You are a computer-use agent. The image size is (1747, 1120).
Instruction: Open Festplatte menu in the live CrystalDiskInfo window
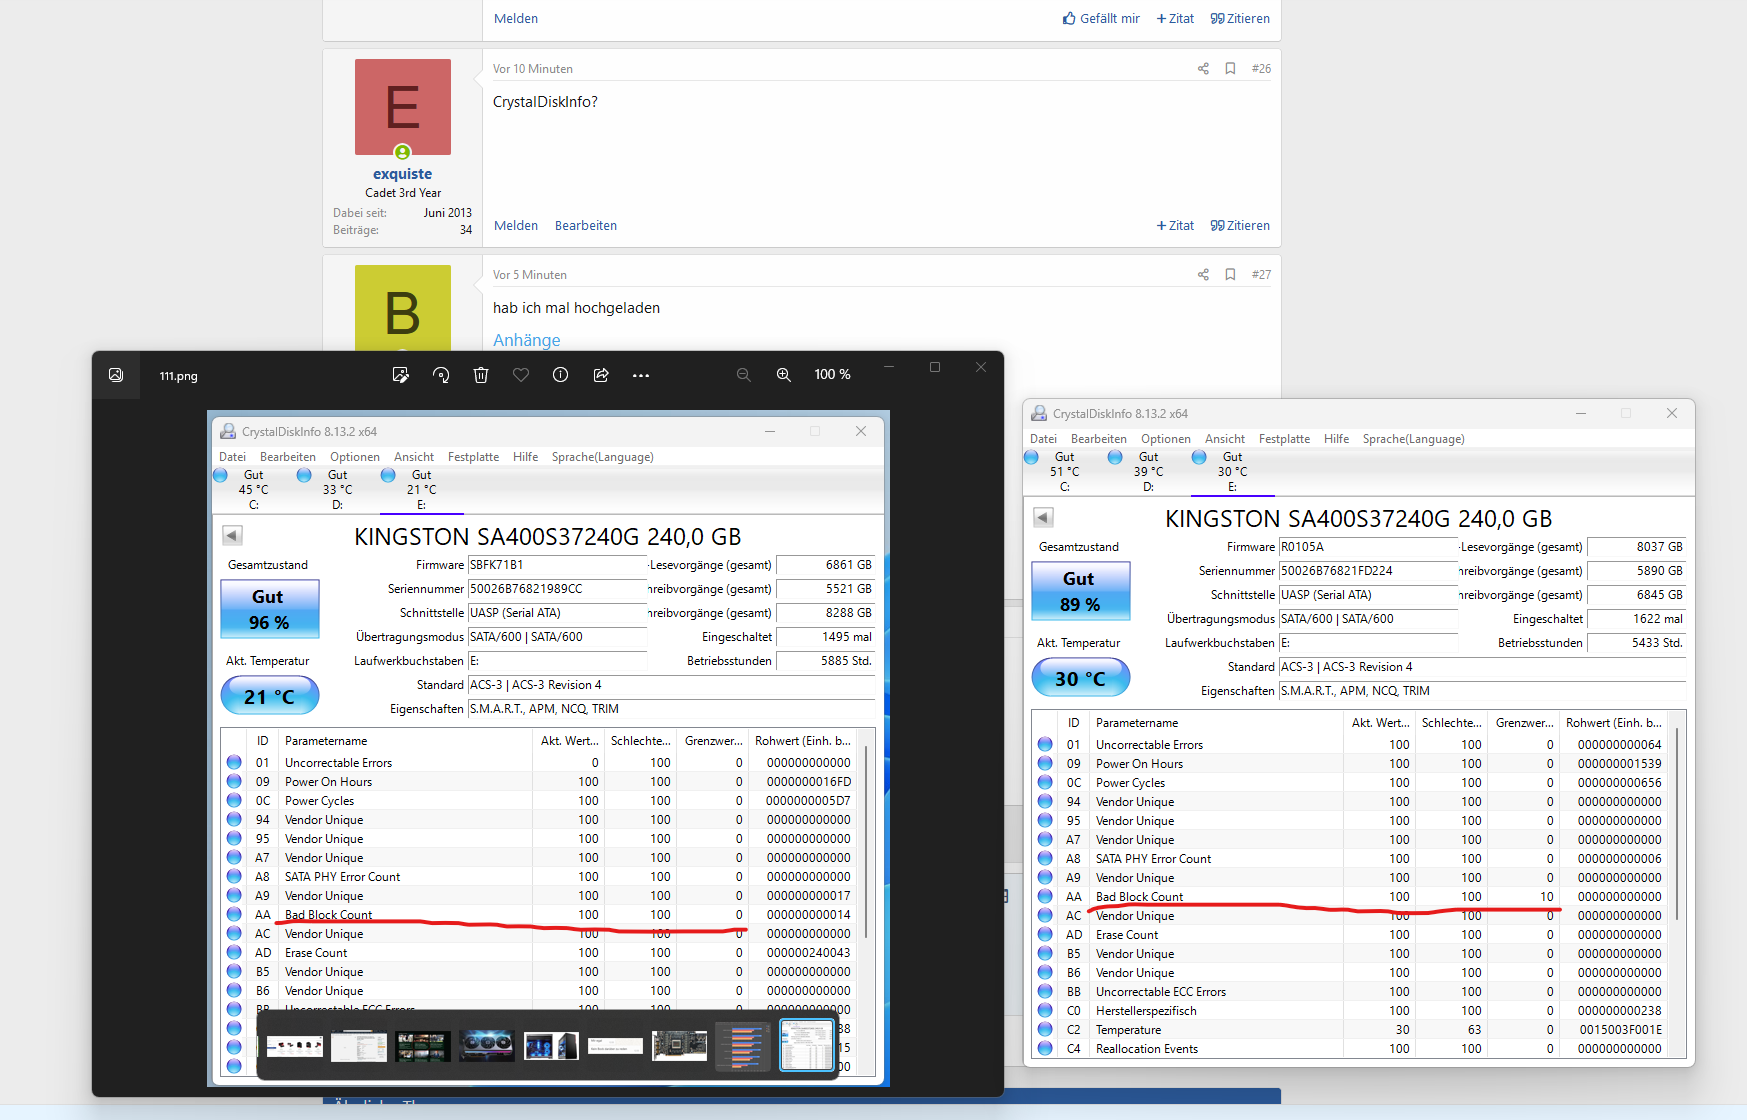coord(1284,439)
